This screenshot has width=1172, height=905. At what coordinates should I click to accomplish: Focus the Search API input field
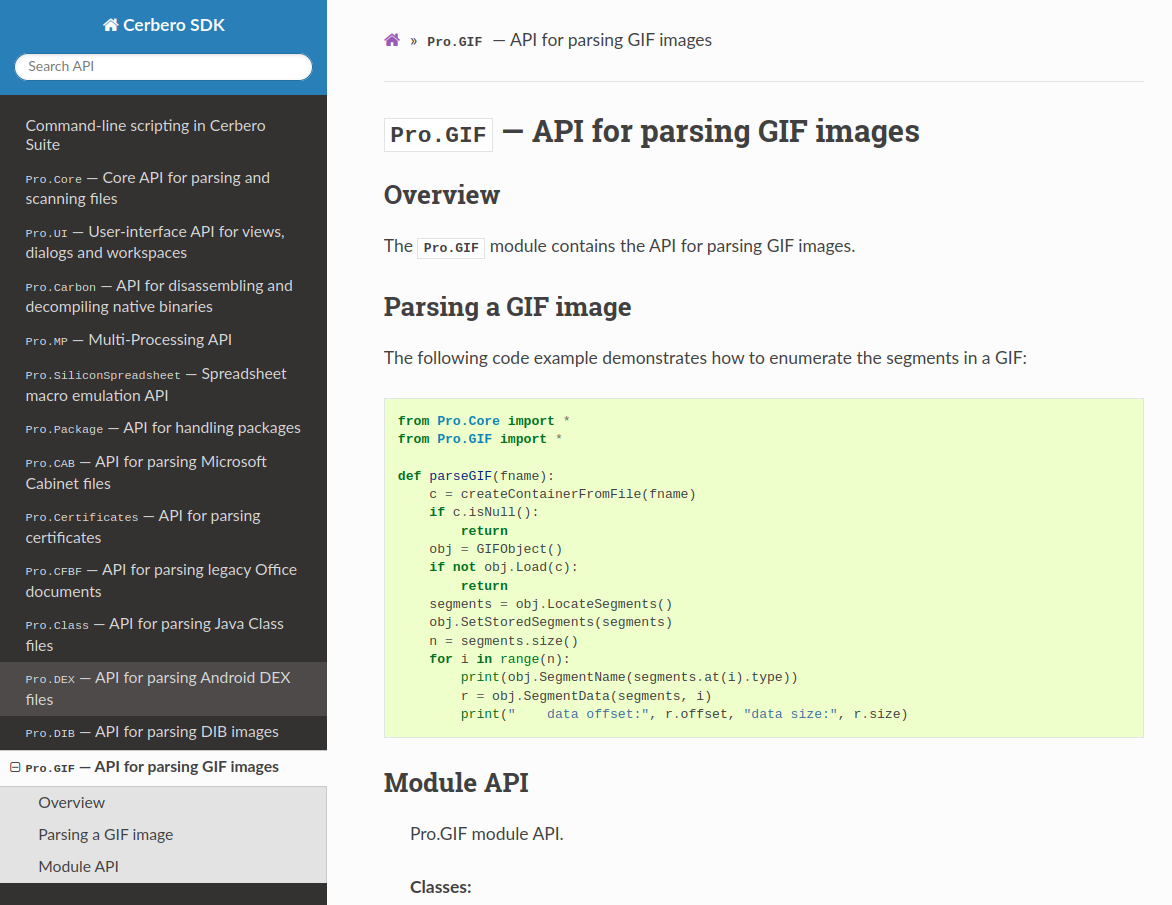163,67
